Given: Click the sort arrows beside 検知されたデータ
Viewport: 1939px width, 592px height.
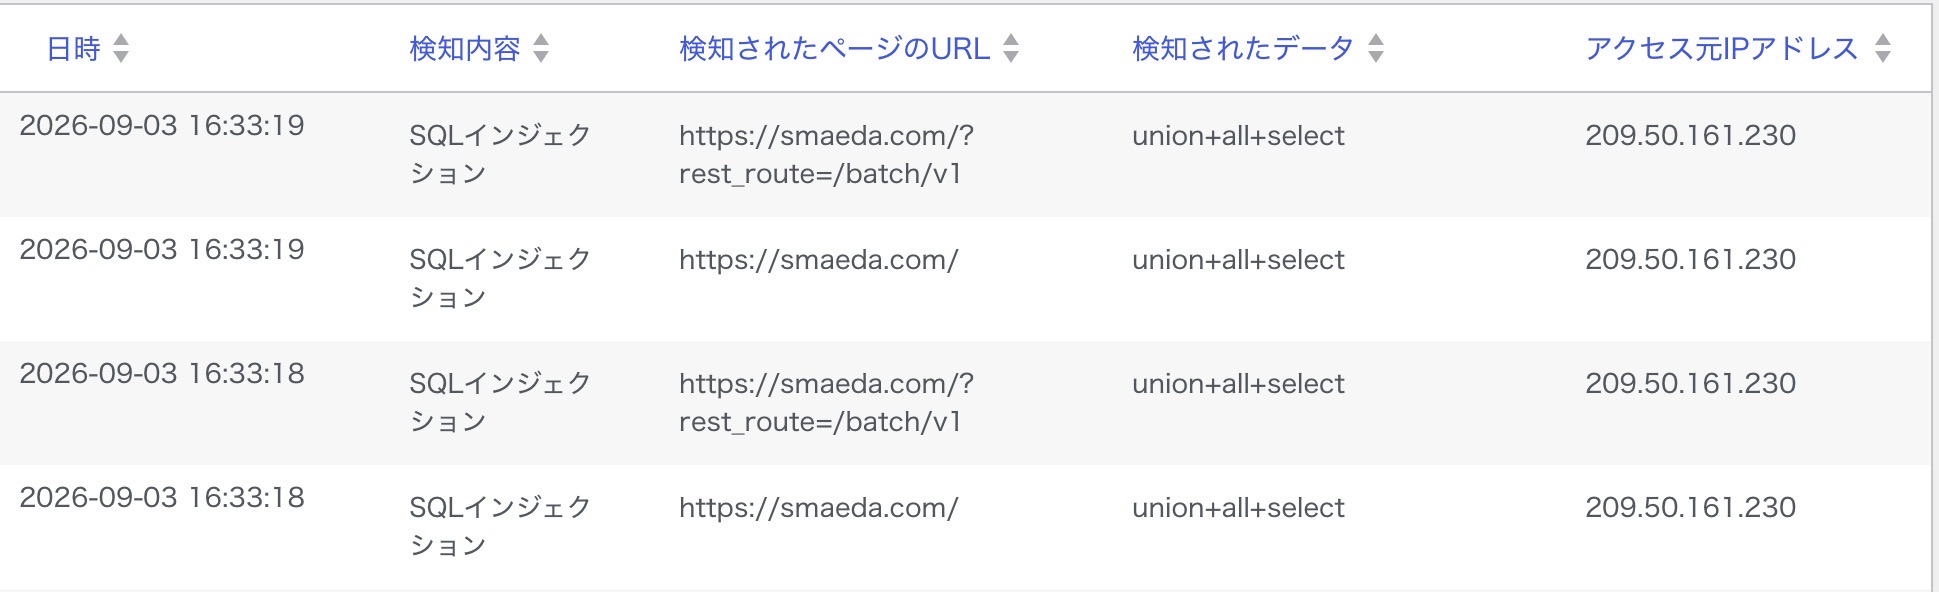Looking at the screenshot, I should (x=1376, y=48).
